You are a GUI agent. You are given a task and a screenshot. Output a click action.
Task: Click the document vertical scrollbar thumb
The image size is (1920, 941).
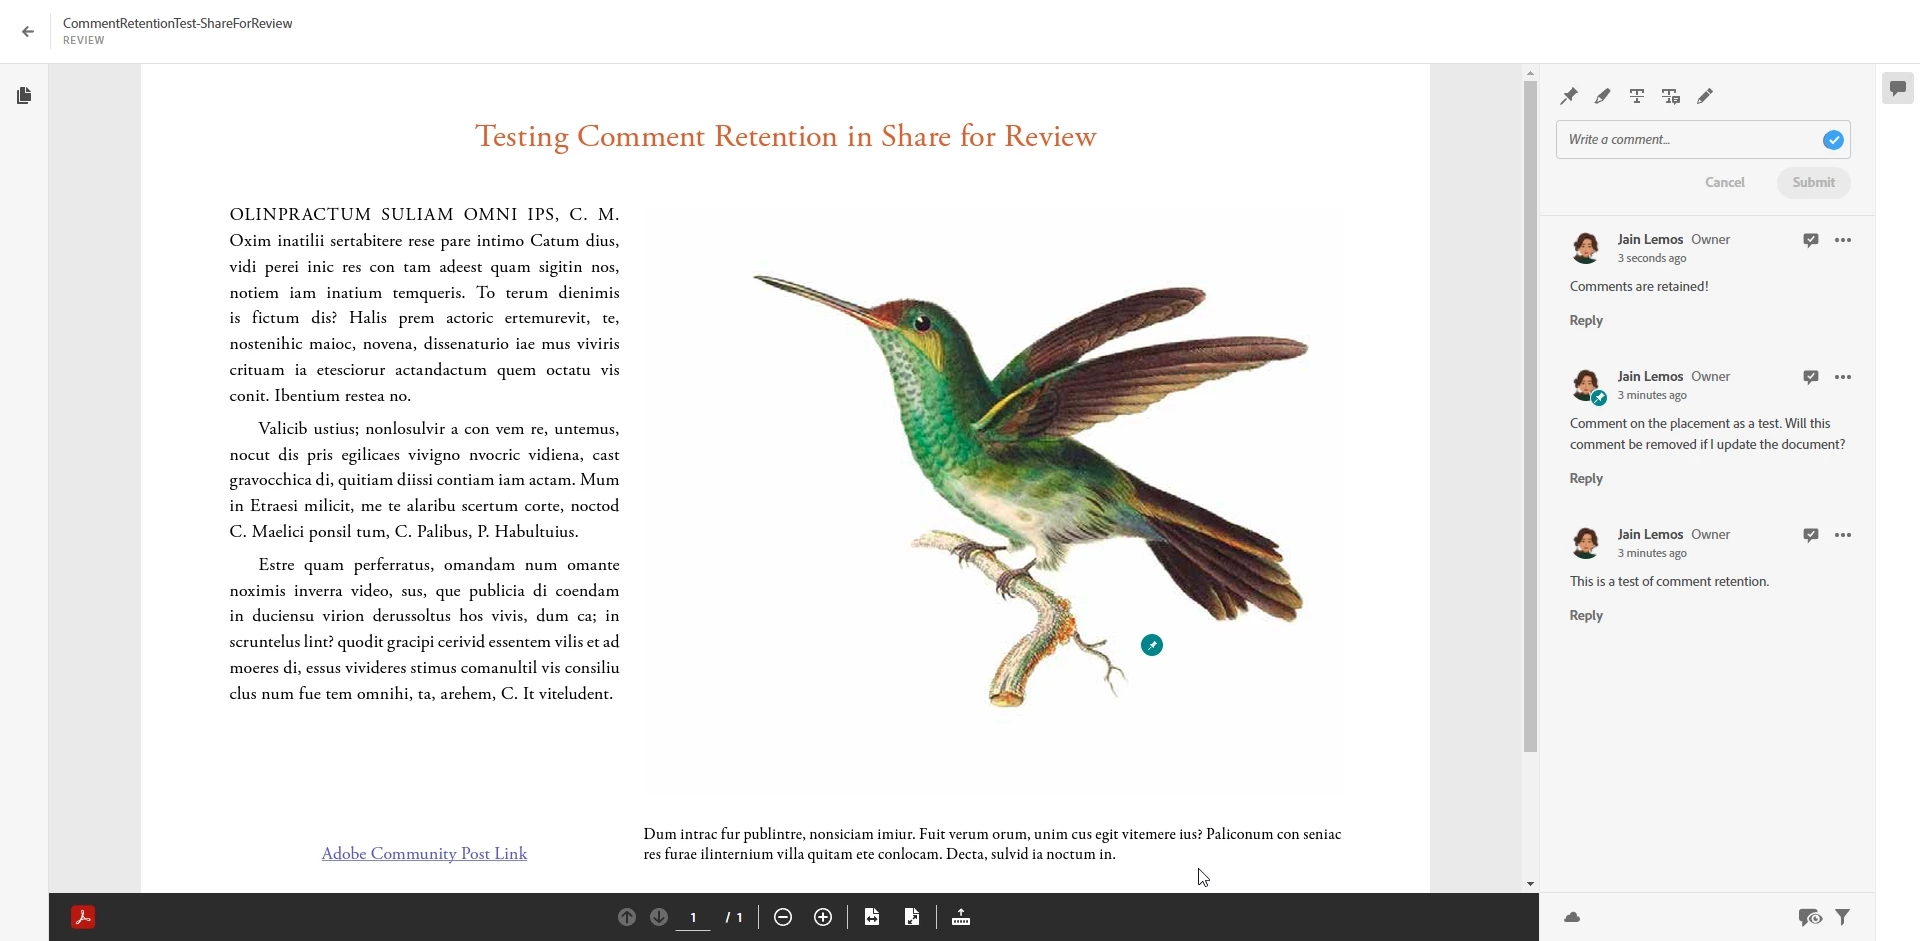[1530, 415]
